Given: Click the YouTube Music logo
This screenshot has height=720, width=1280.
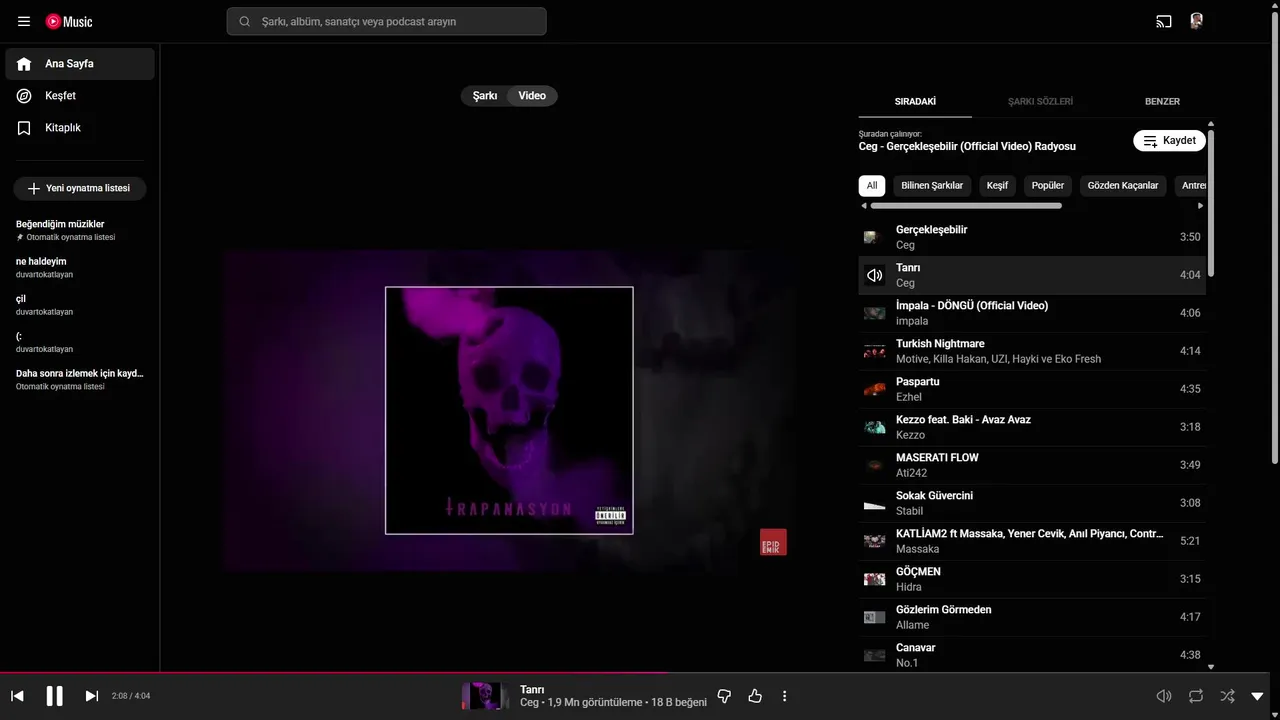Looking at the screenshot, I should click(x=69, y=21).
